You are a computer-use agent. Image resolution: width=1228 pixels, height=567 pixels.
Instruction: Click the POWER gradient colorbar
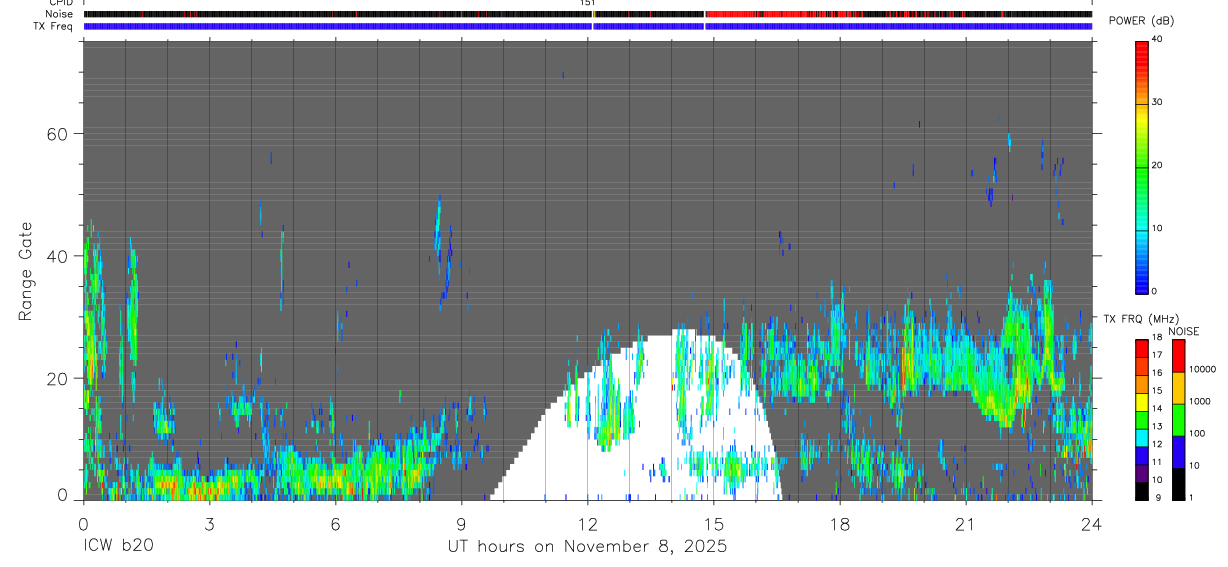click(1141, 166)
